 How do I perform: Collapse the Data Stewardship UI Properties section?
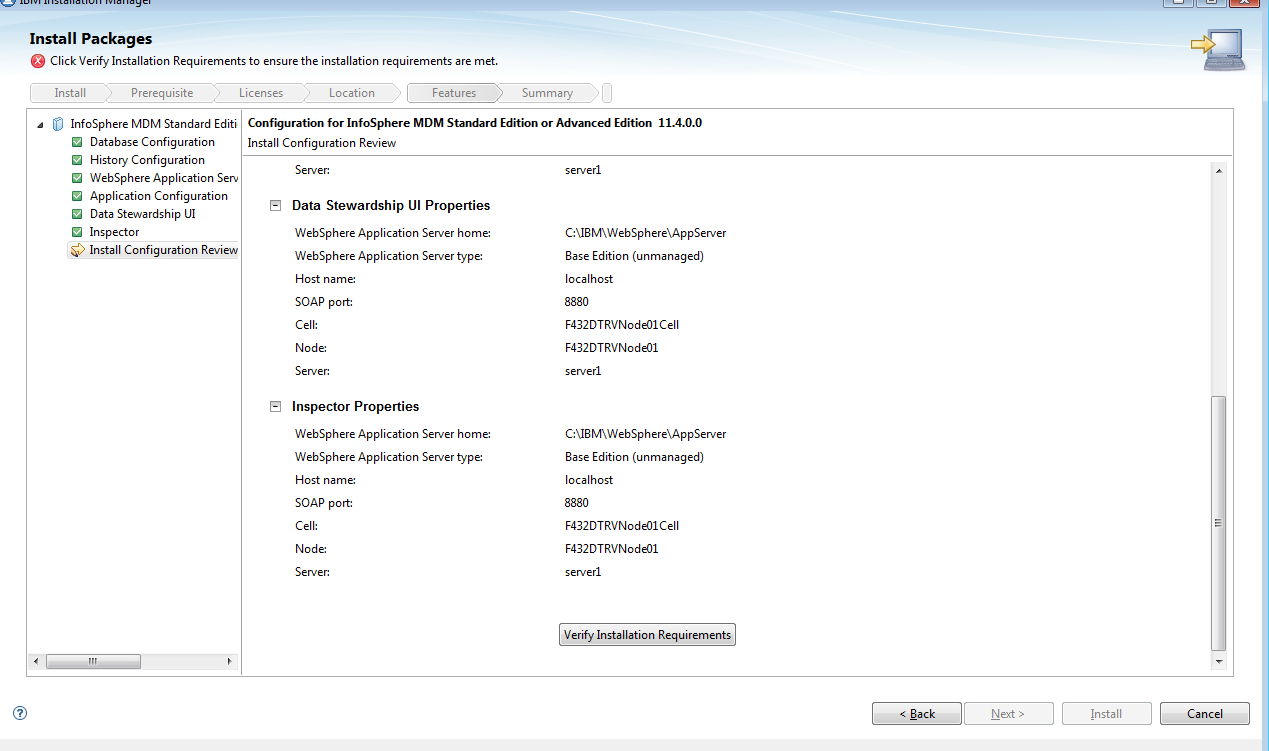275,206
